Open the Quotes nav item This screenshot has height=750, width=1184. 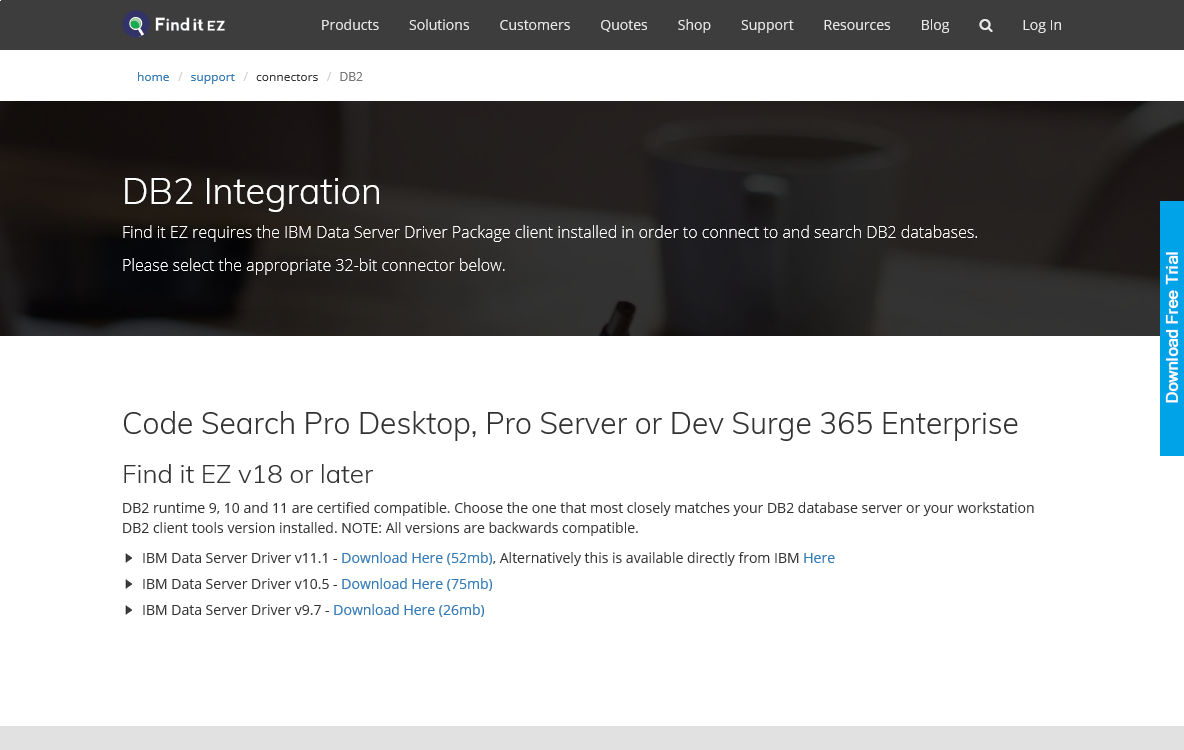[624, 25]
